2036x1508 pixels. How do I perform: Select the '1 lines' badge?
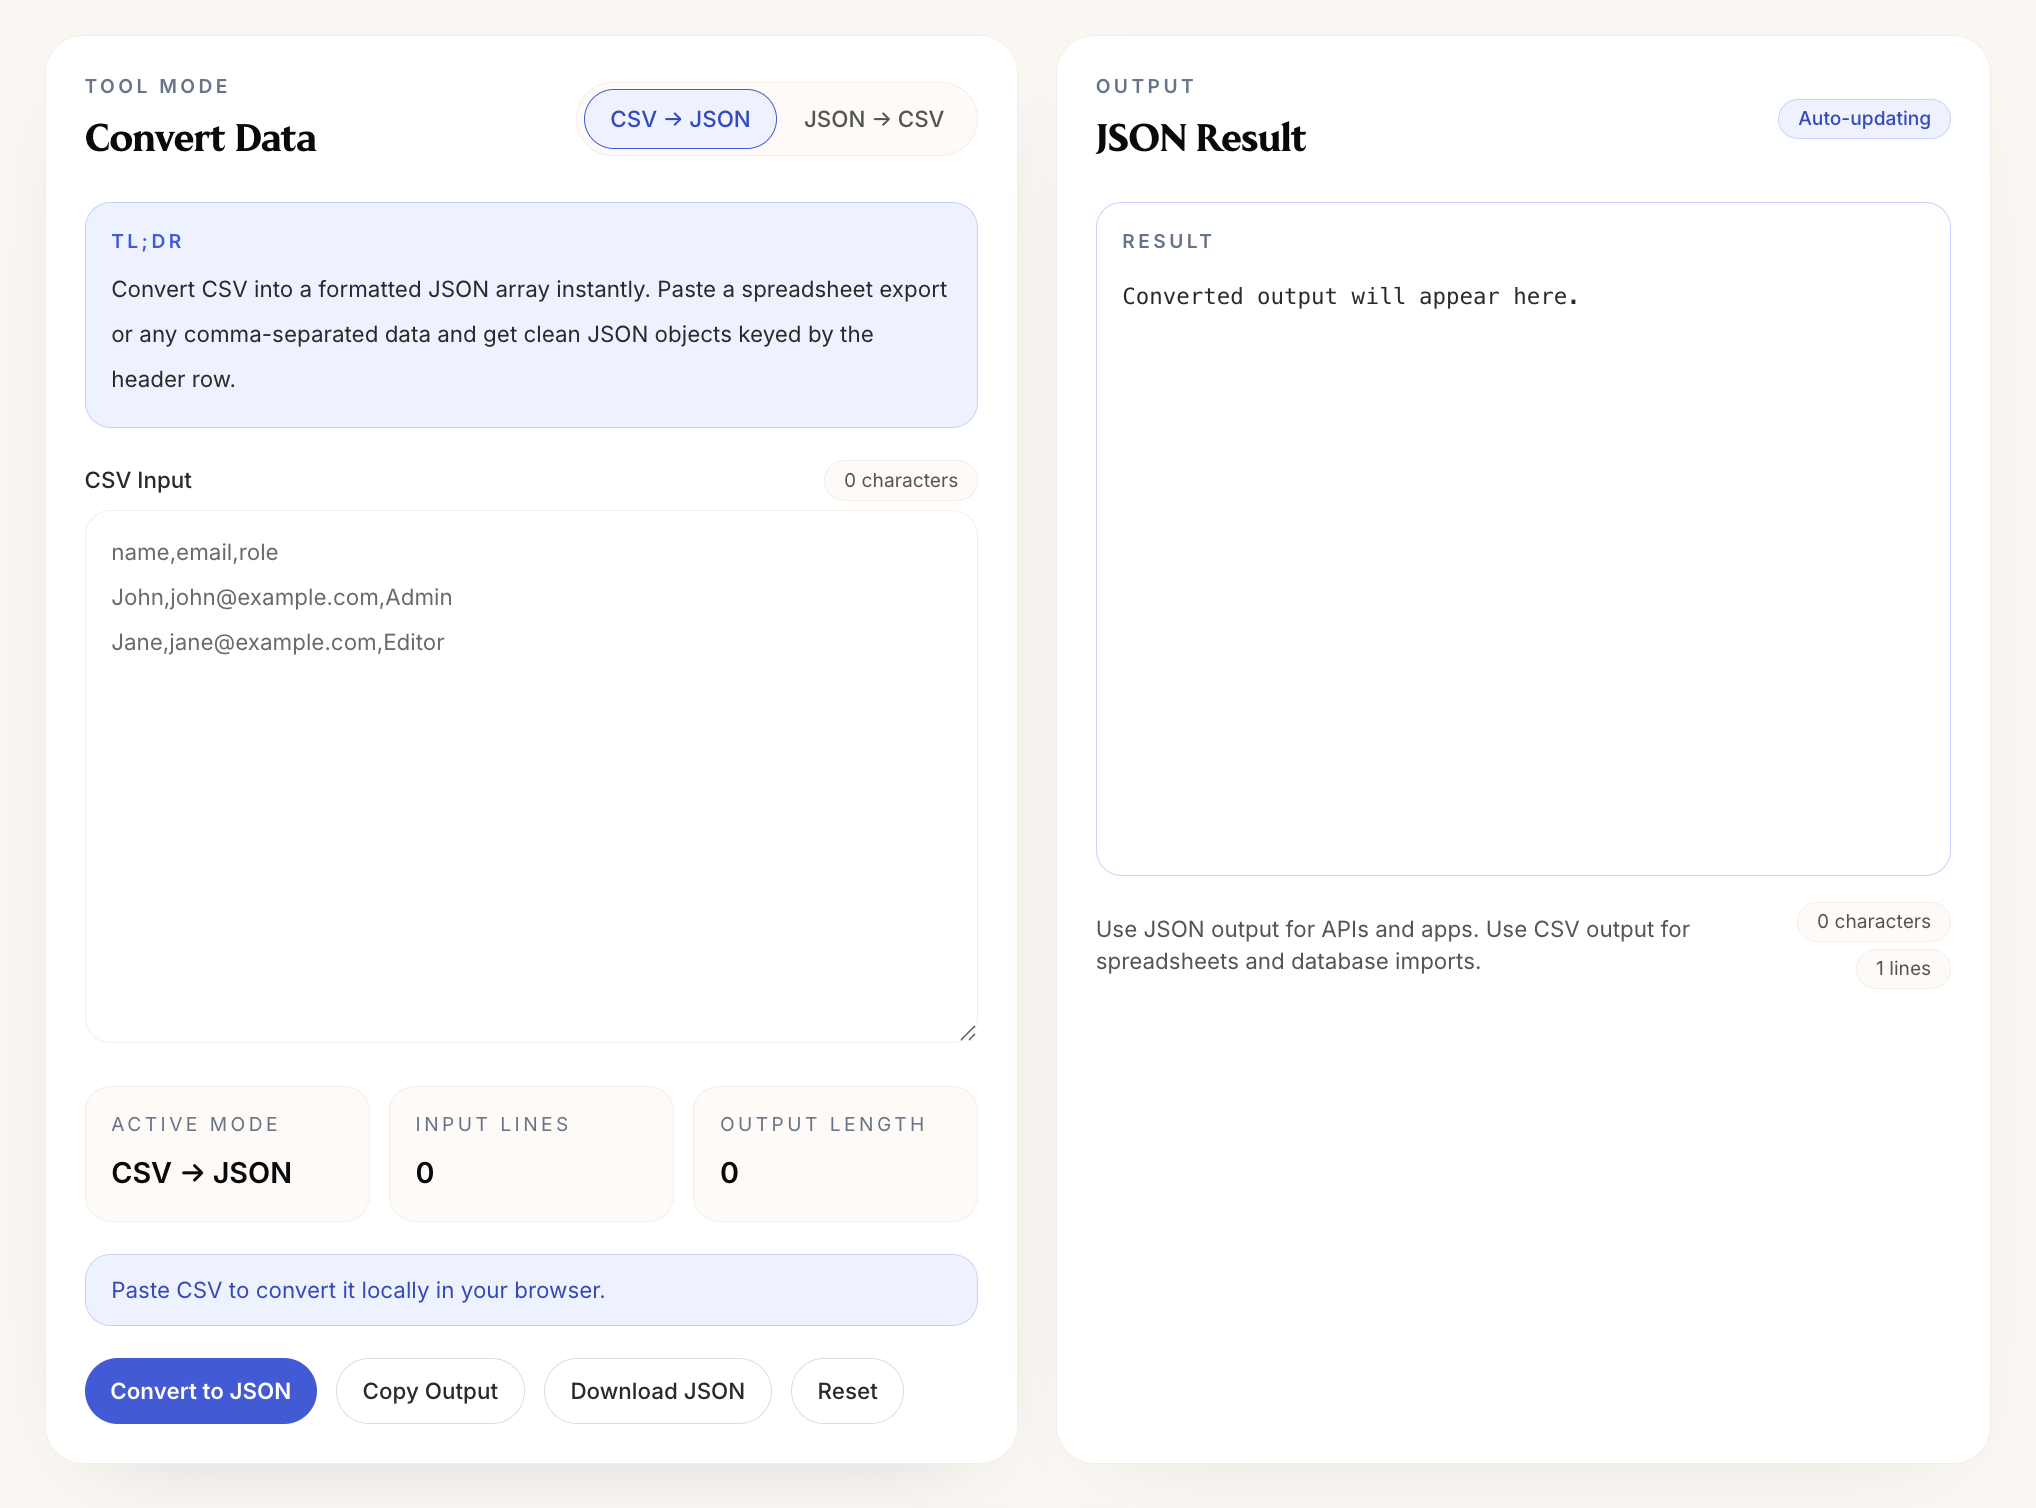[1903, 968]
